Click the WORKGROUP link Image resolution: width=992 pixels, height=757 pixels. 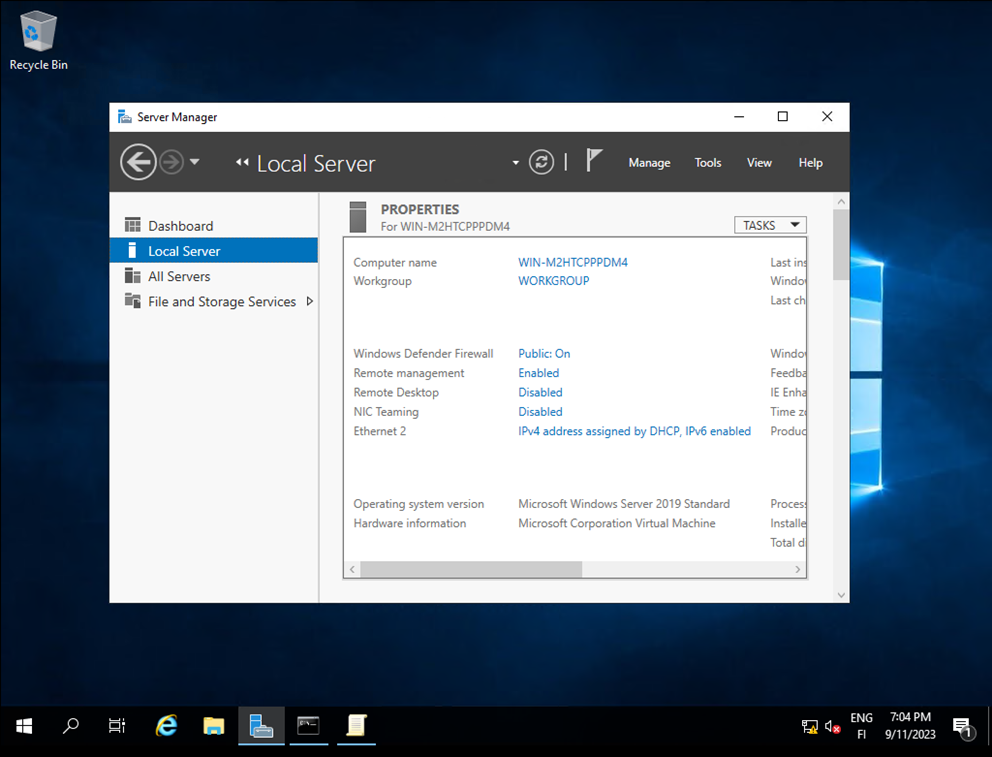click(x=553, y=280)
